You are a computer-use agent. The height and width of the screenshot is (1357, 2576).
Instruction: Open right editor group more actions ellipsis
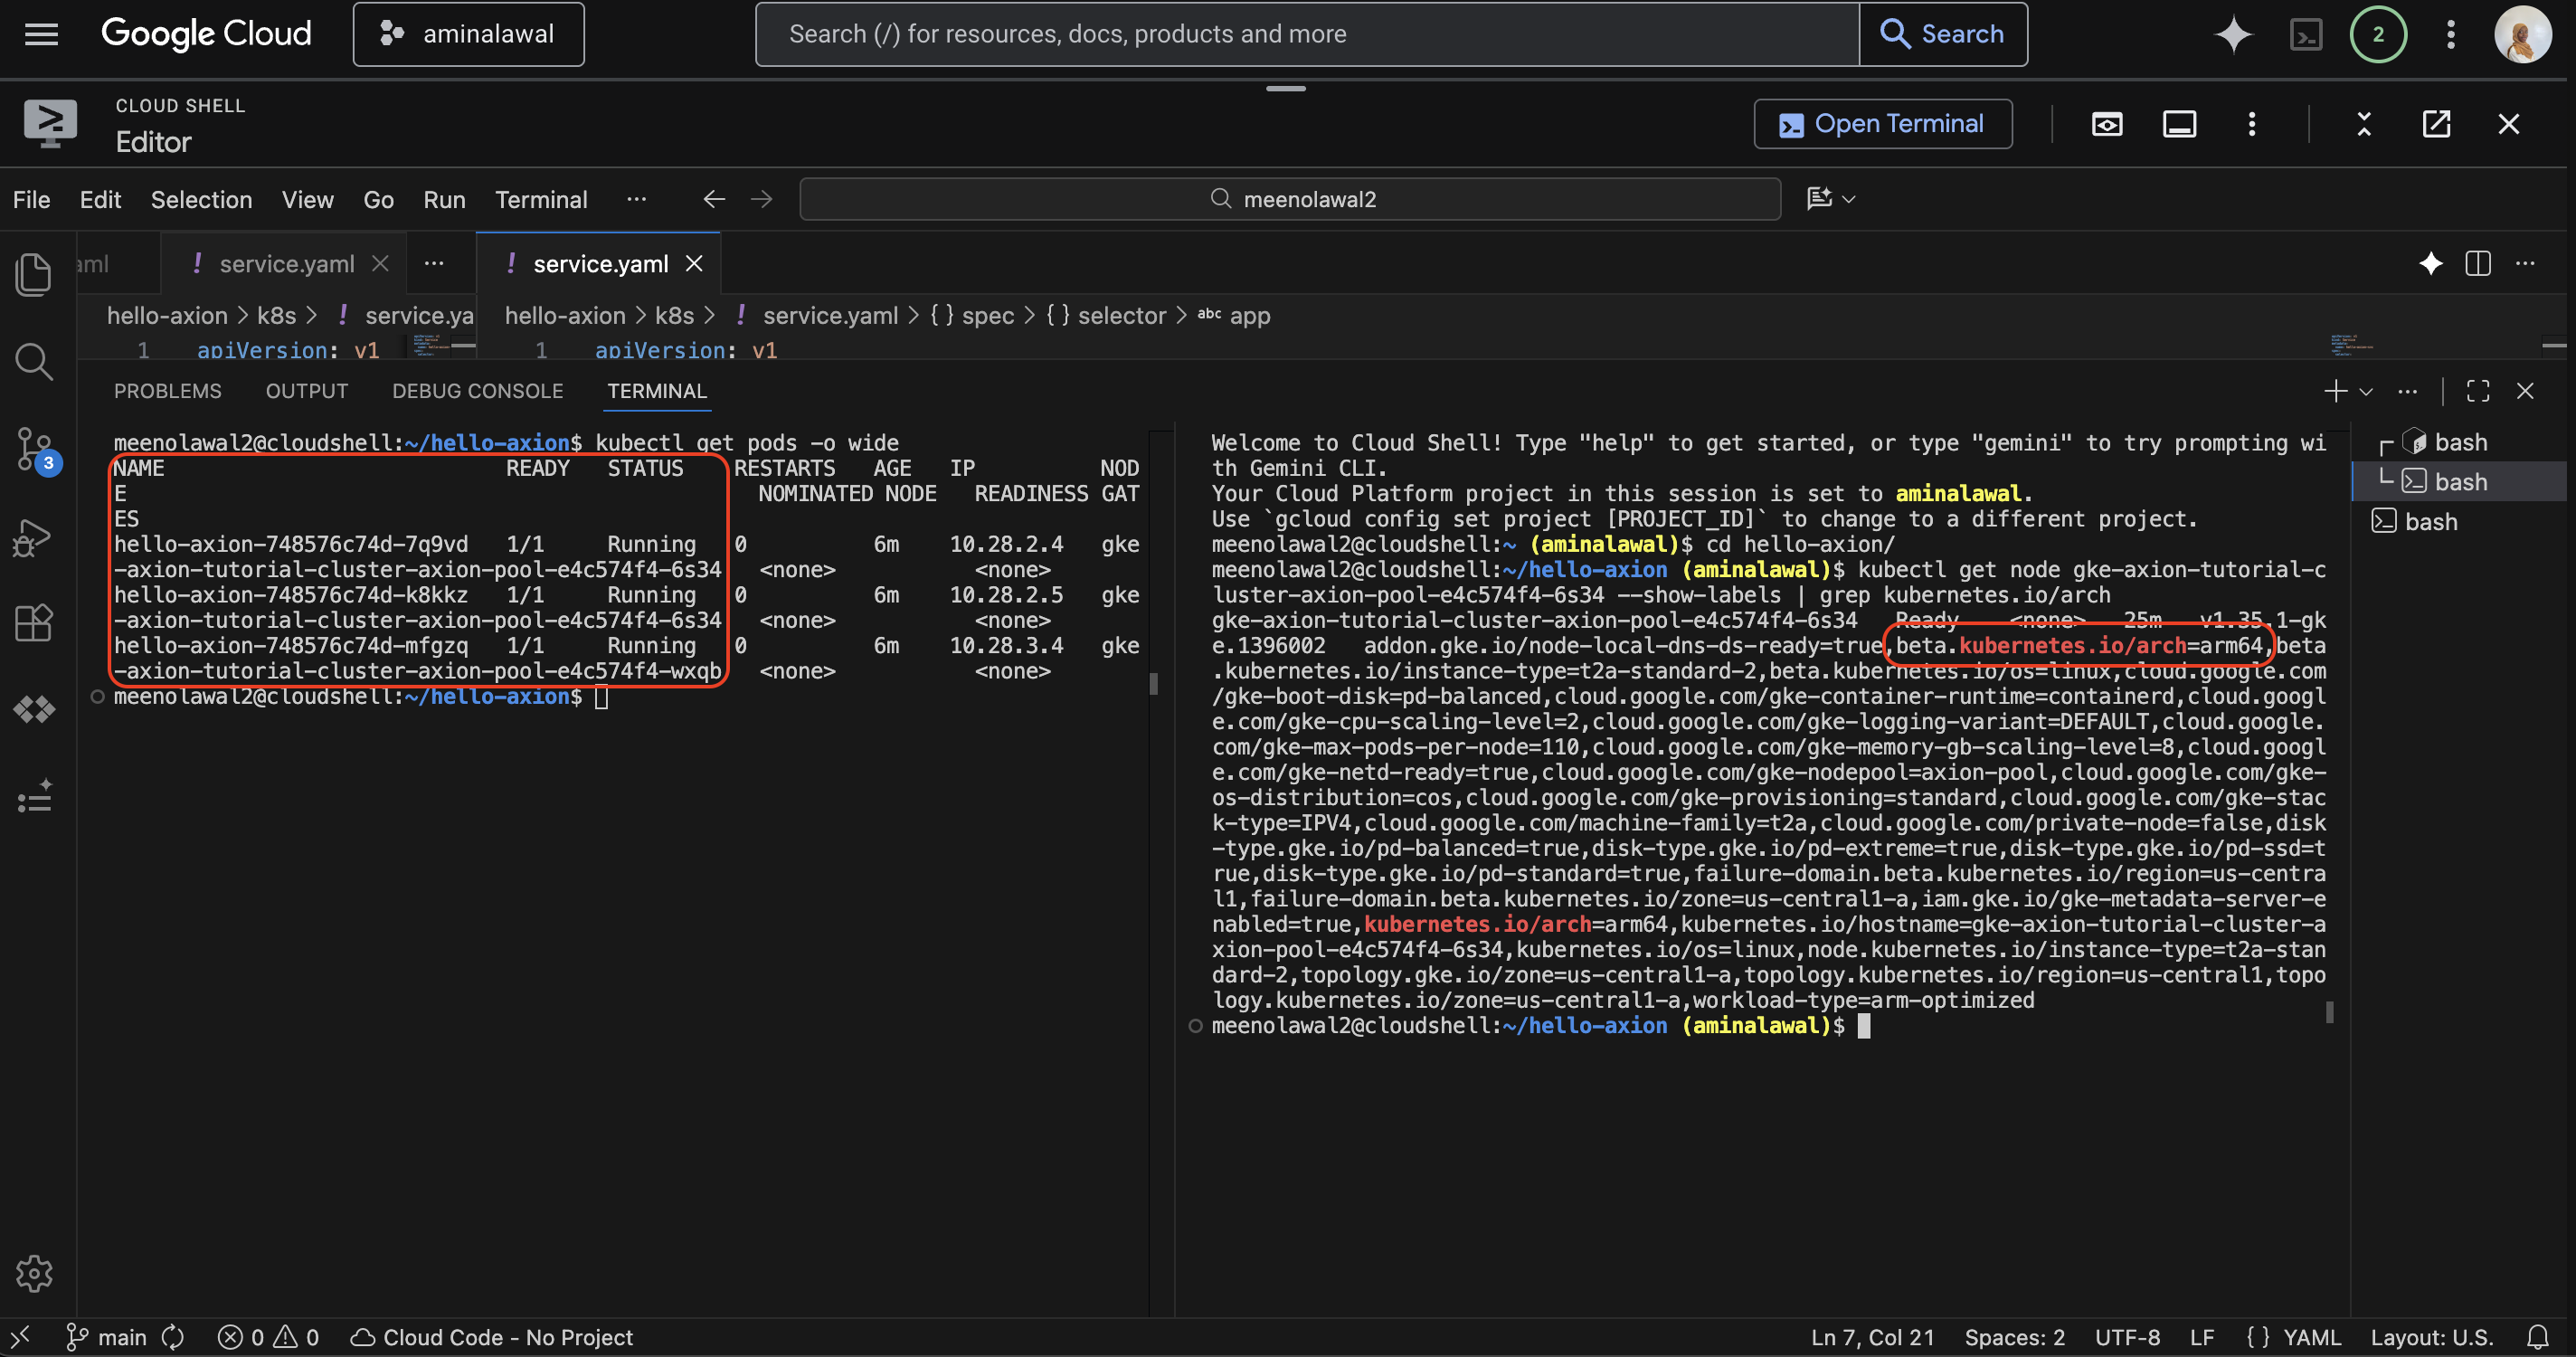[2524, 264]
